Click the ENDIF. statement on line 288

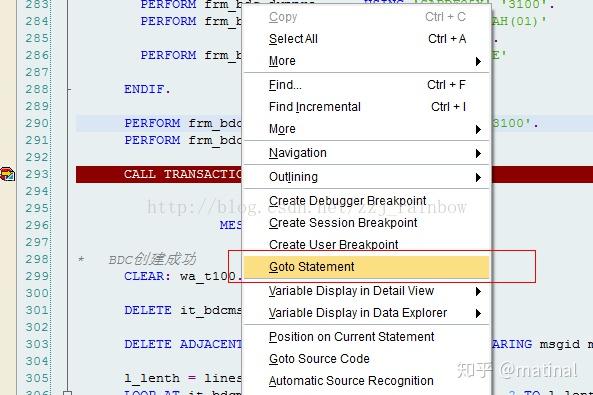click(x=147, y=89)
